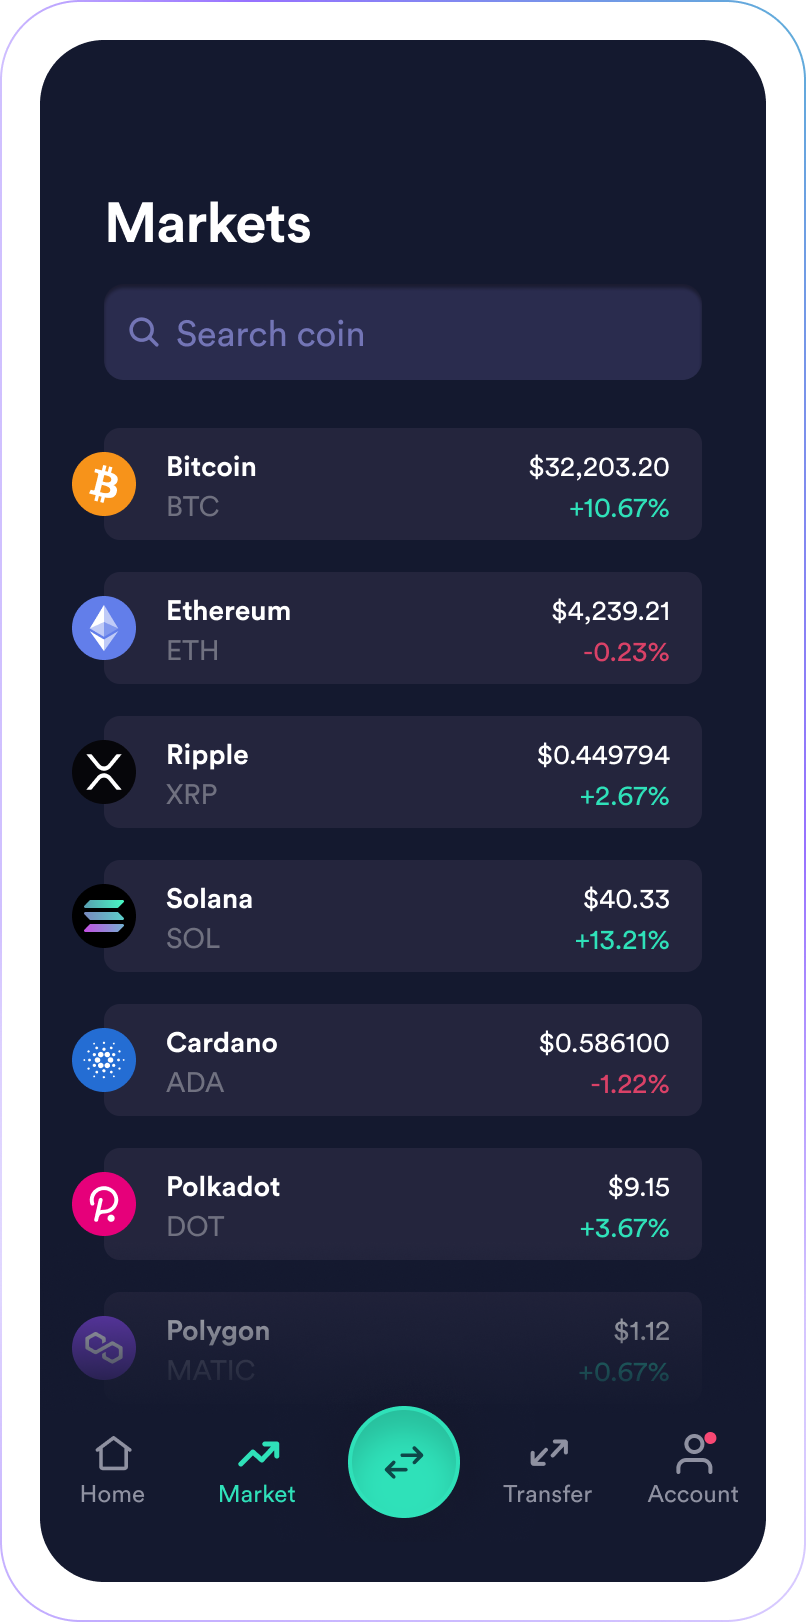
Task: Select the Market tab
Action: pos(257,1470)
